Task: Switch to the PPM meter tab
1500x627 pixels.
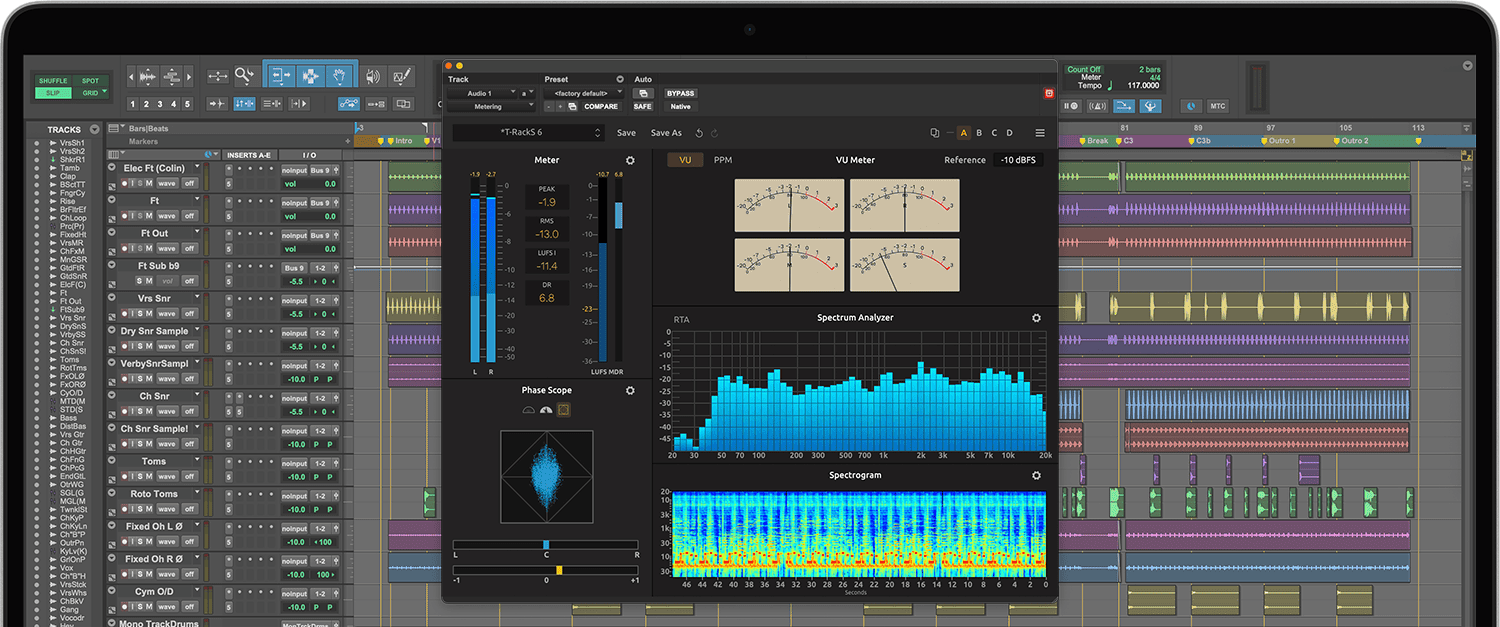Action: coord(722,160)
